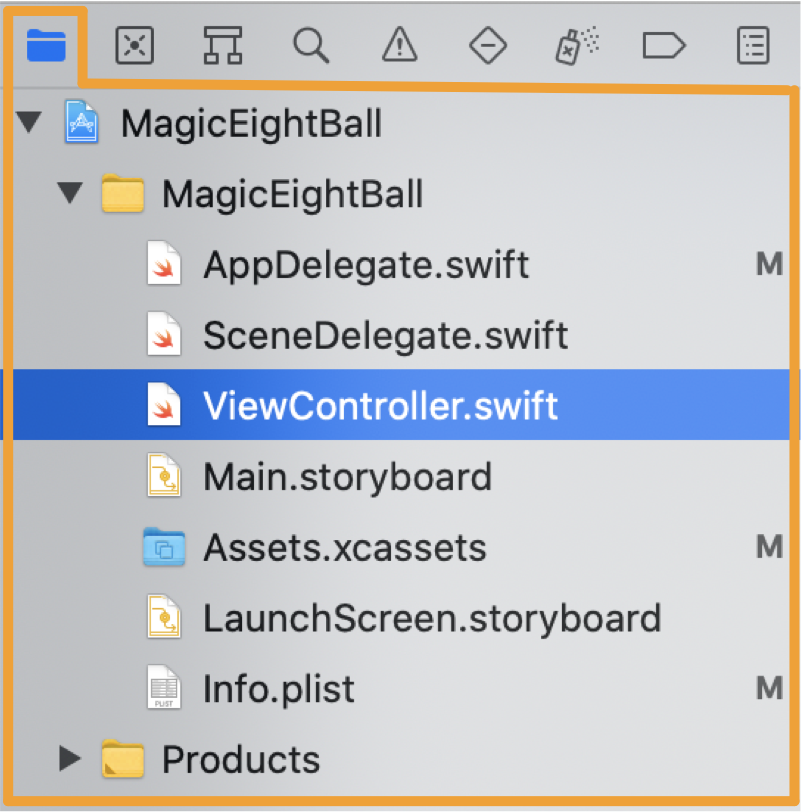Open the Test navigator diamond icon
Image resolution: width=810 pixels, height=812 pixels.
487,46
